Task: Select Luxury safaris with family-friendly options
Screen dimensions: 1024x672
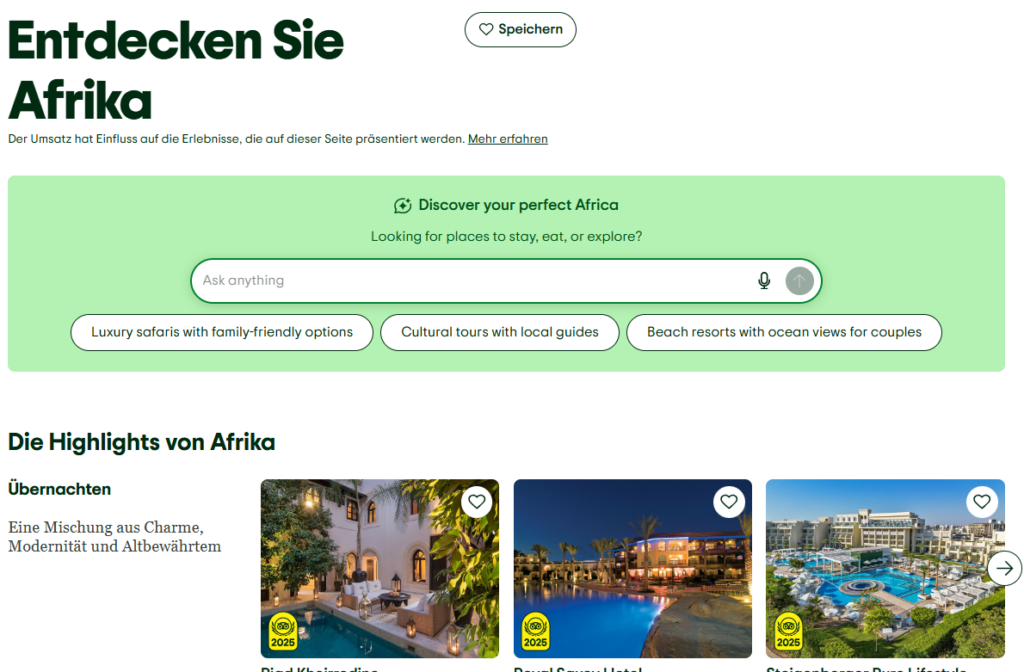Action: click(x=222, y=332)
